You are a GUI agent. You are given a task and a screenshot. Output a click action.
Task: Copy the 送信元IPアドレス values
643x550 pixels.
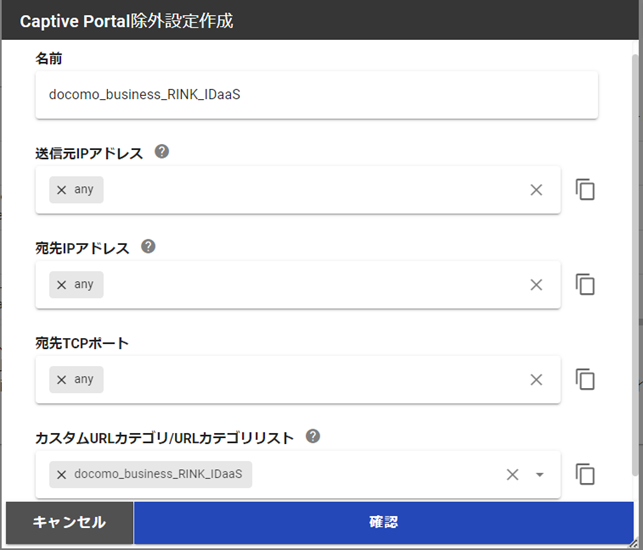(x=585, y=189)
